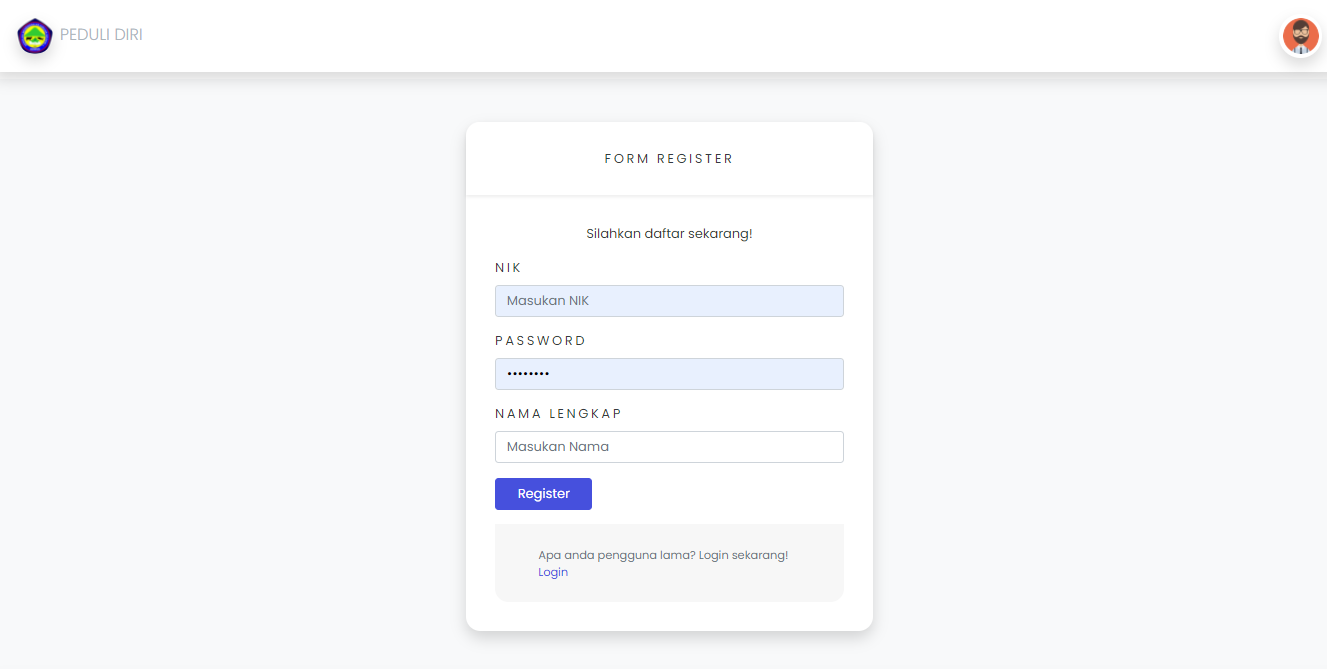
Task: Click the Masukan Nama input field
Action: click(668, 446)
